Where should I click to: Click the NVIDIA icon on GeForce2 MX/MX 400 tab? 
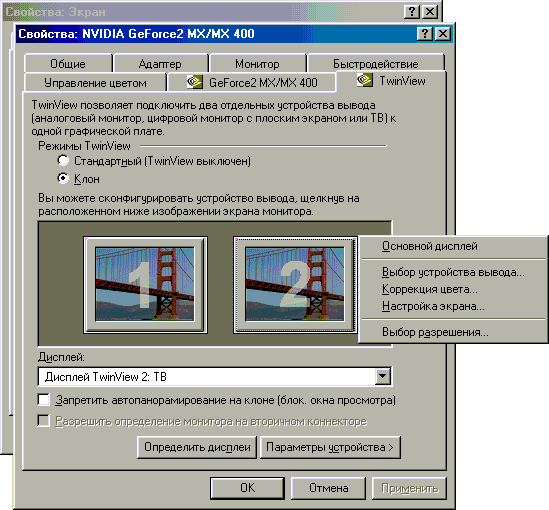click(x=194, y=82)
